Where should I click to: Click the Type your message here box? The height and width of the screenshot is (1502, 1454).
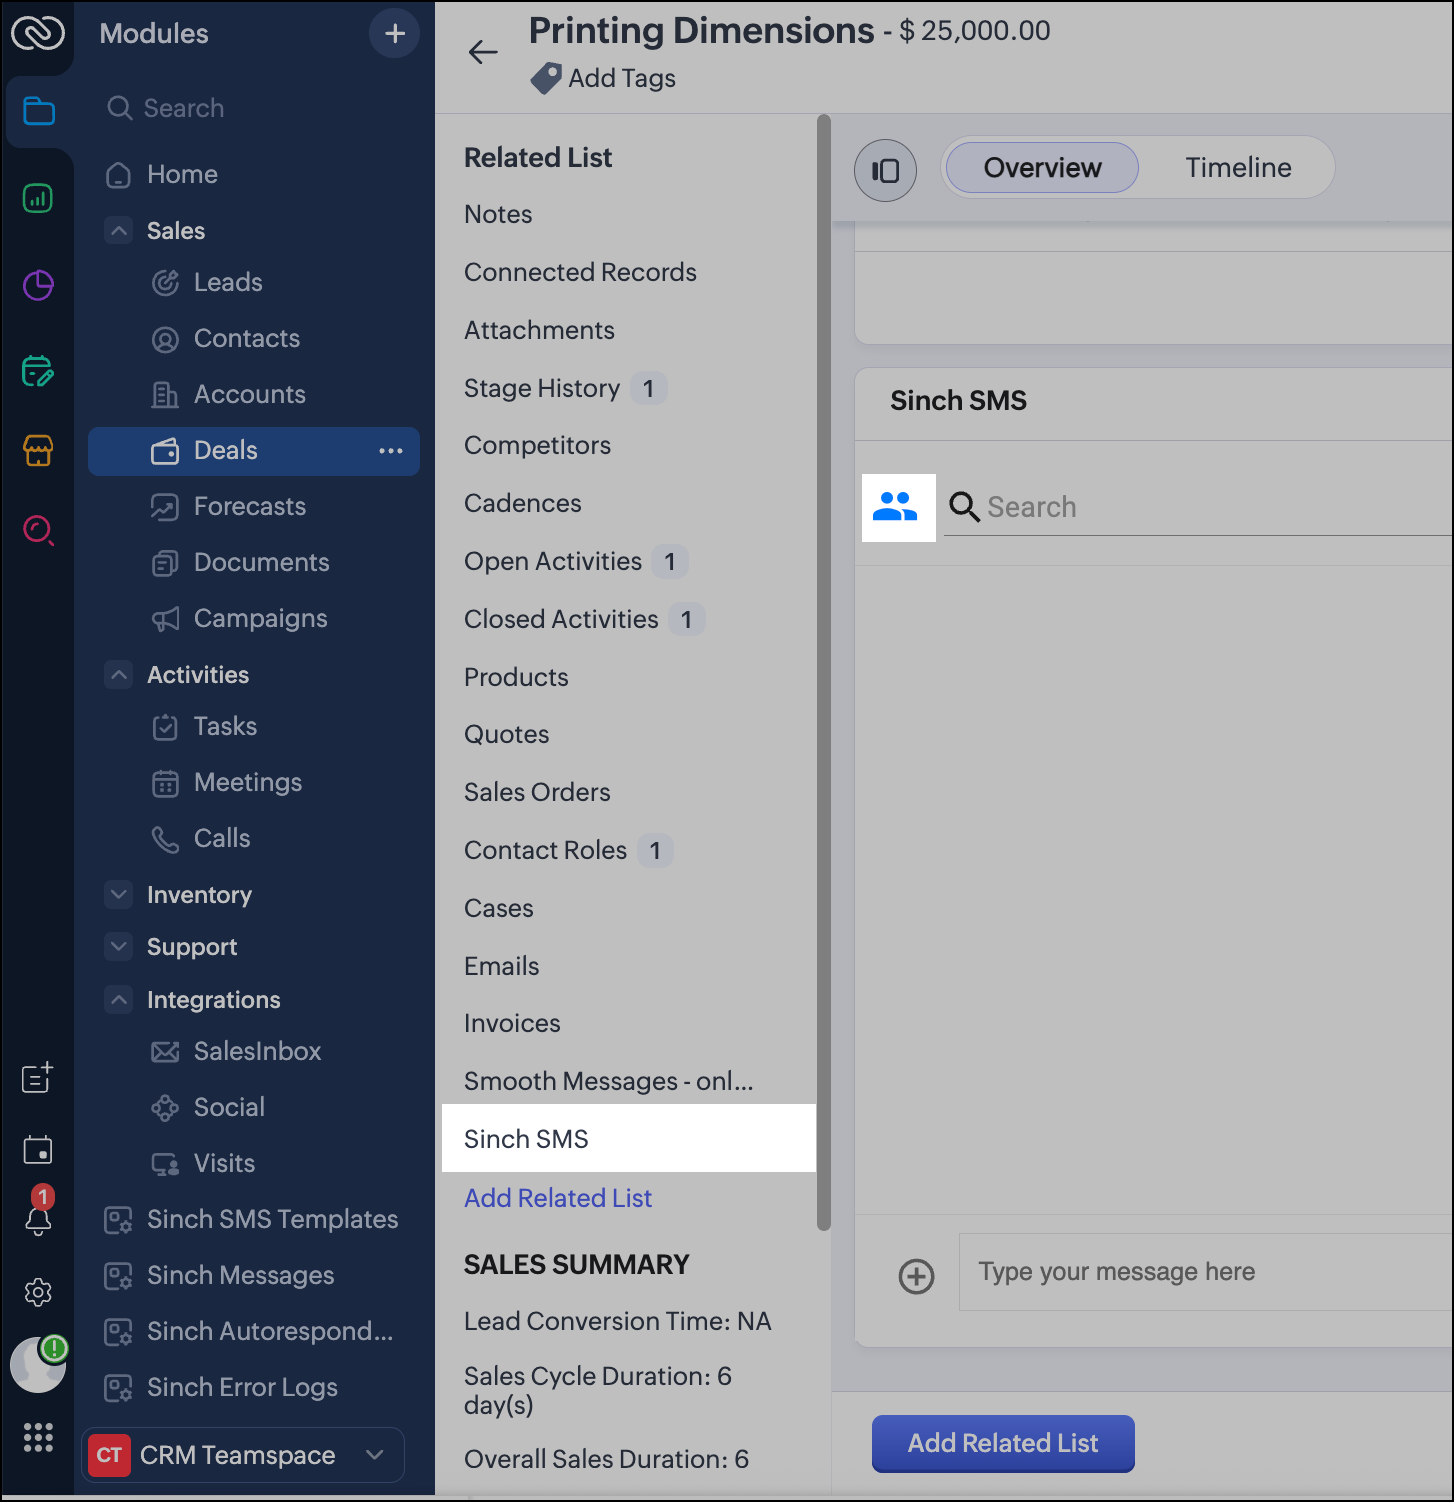click(1206, 1272)
